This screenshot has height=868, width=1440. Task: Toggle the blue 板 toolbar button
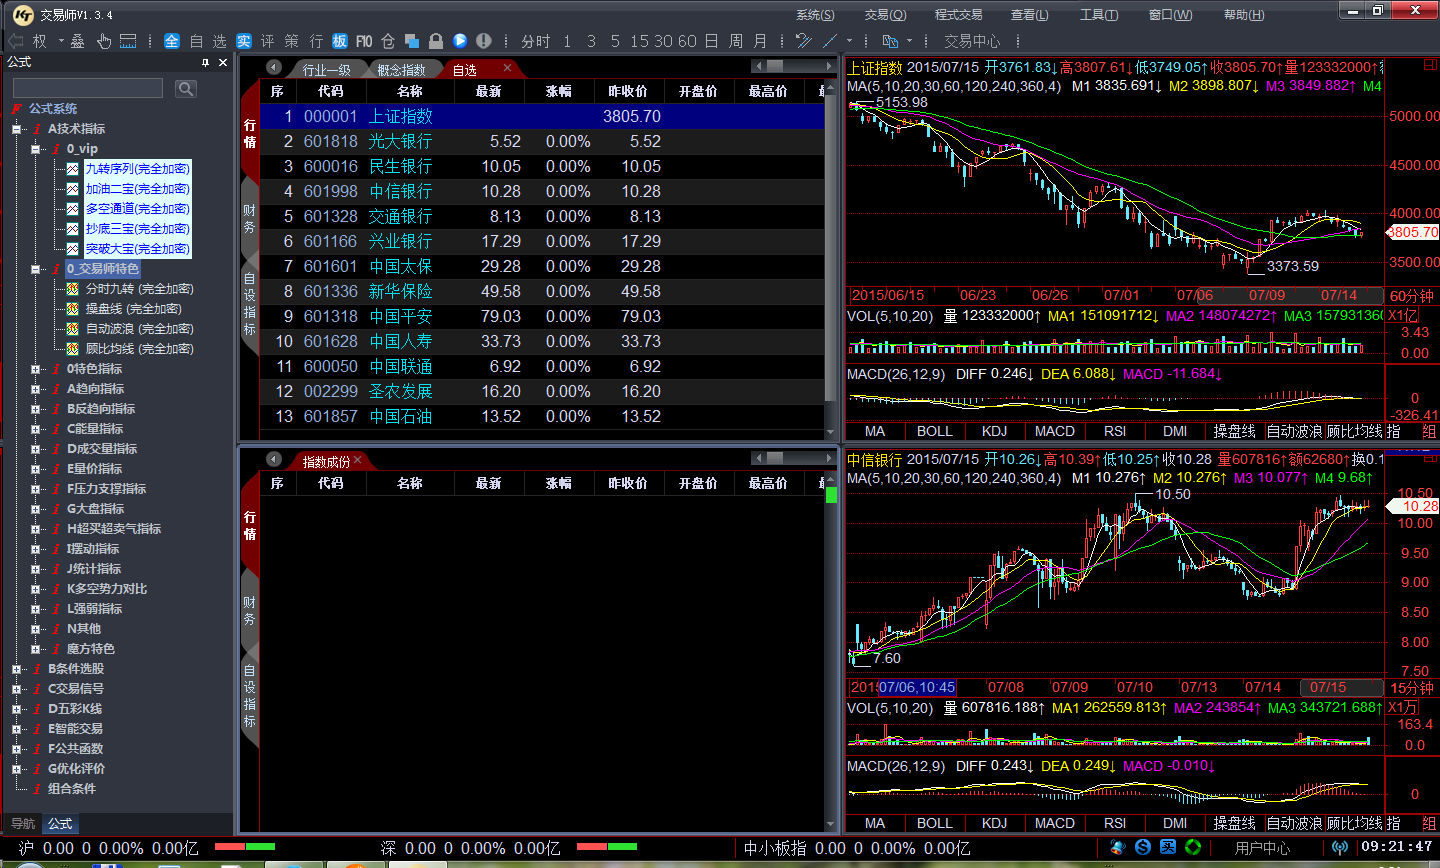pos(340,41)
